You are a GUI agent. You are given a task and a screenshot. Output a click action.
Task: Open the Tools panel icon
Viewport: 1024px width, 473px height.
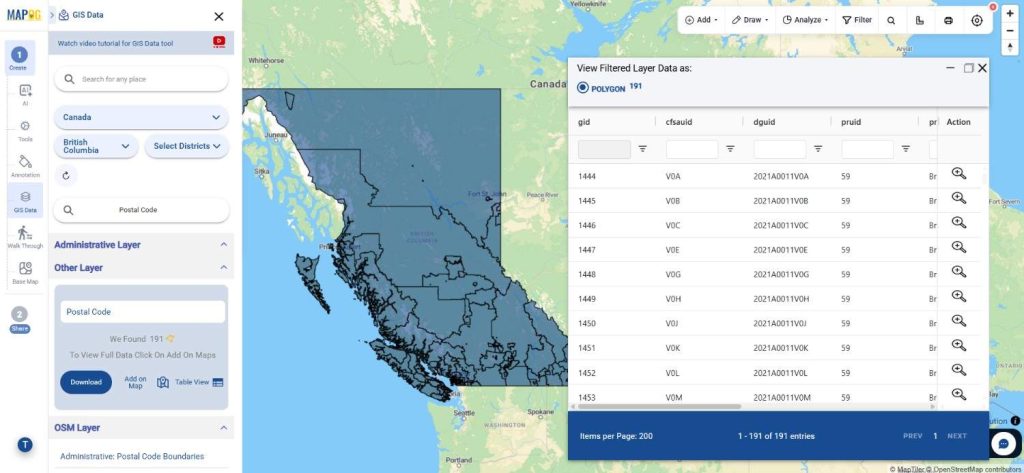pyautogui.click(x=25, y=130)
